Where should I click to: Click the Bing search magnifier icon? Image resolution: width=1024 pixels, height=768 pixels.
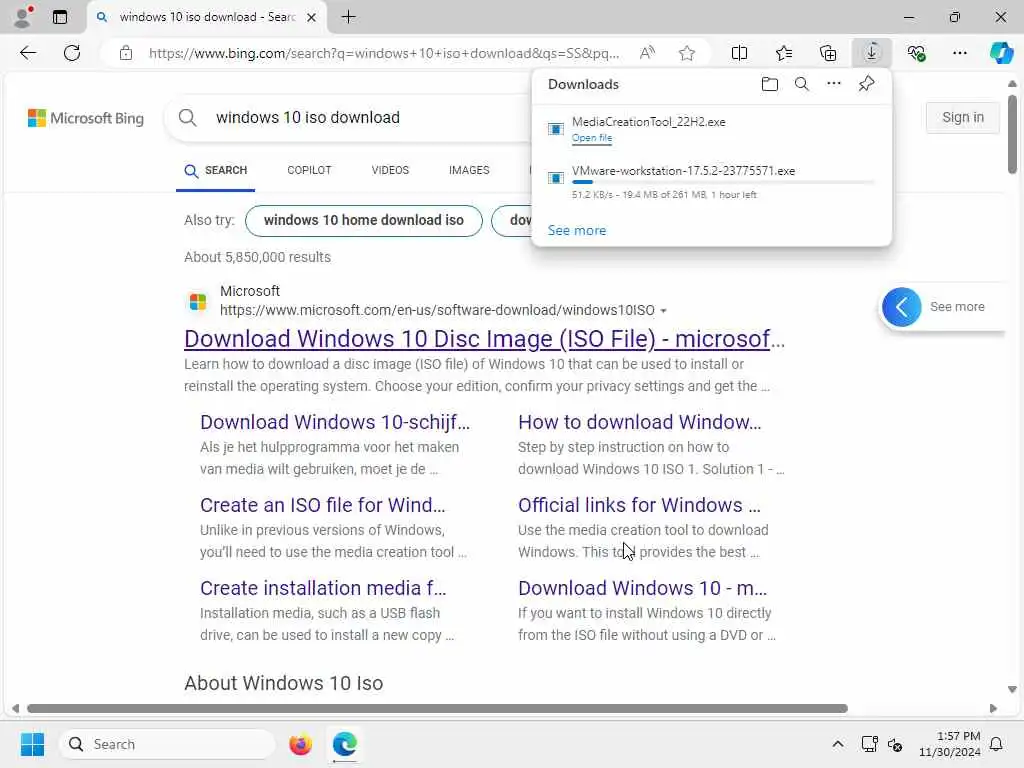point(187,118)
